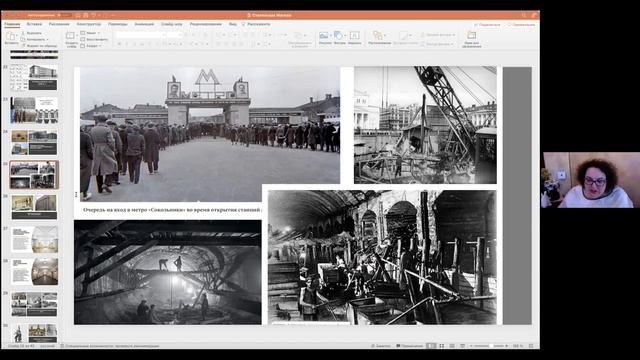Image resolution: width=640 pixels, height=360 pixels.
Task: Click the zoom slider in status bar
Action: pyautogui.click(x=489, y=346)
